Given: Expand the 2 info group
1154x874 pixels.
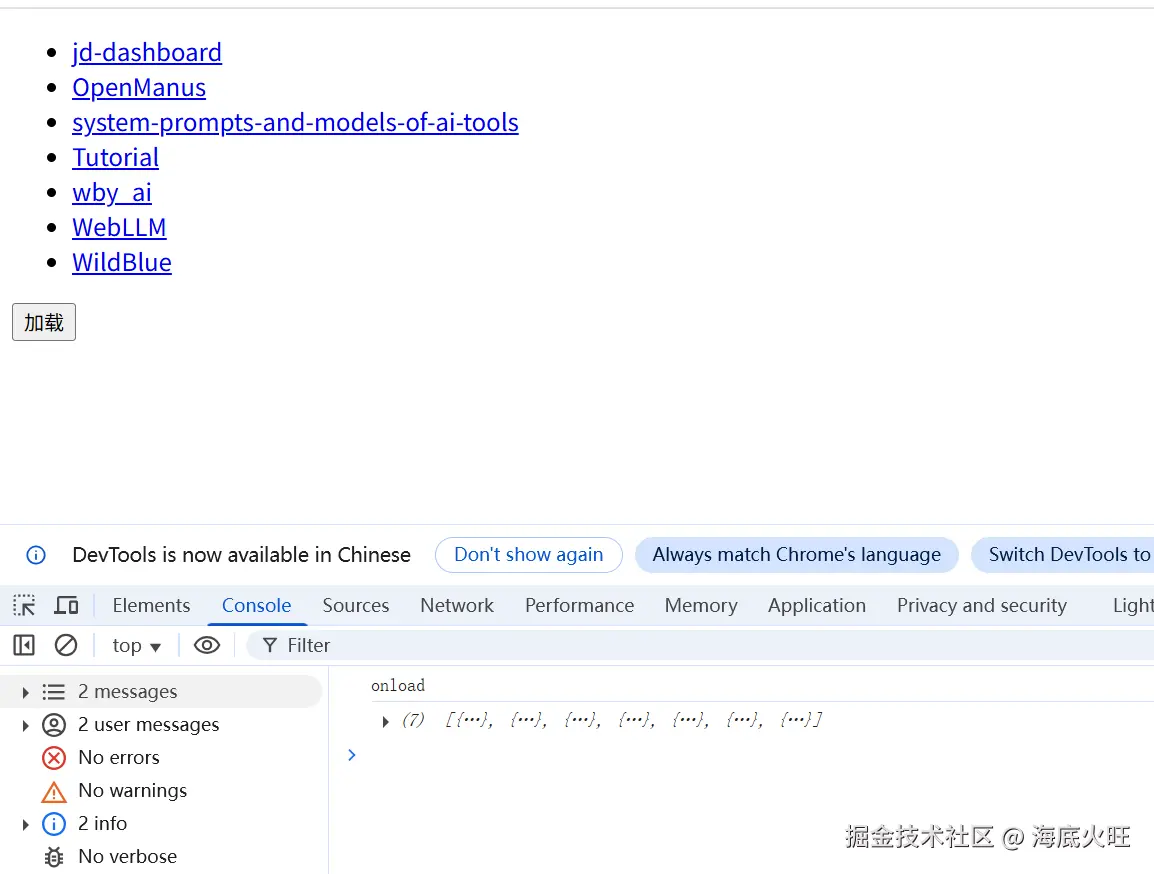Looking at the screenshot, I should coord(25,825).
